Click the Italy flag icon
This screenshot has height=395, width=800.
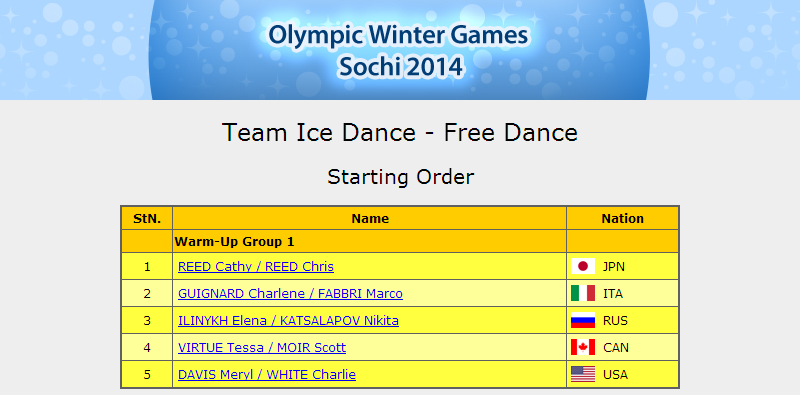(x=583, y=293)
